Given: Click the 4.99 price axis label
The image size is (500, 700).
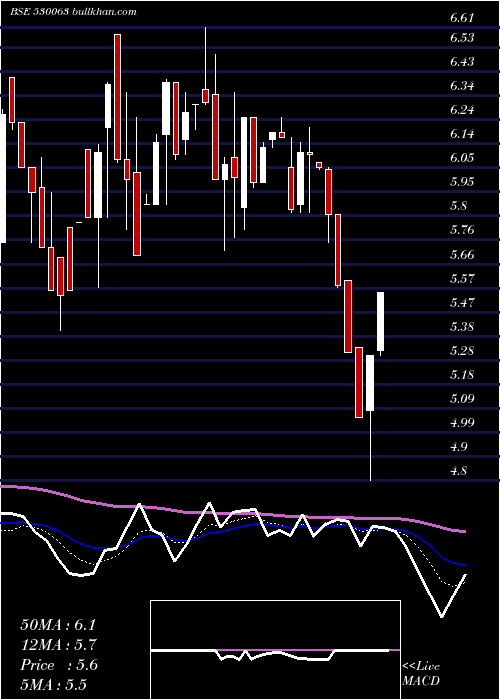Looking at the screenshot, I should click(461, 423).
